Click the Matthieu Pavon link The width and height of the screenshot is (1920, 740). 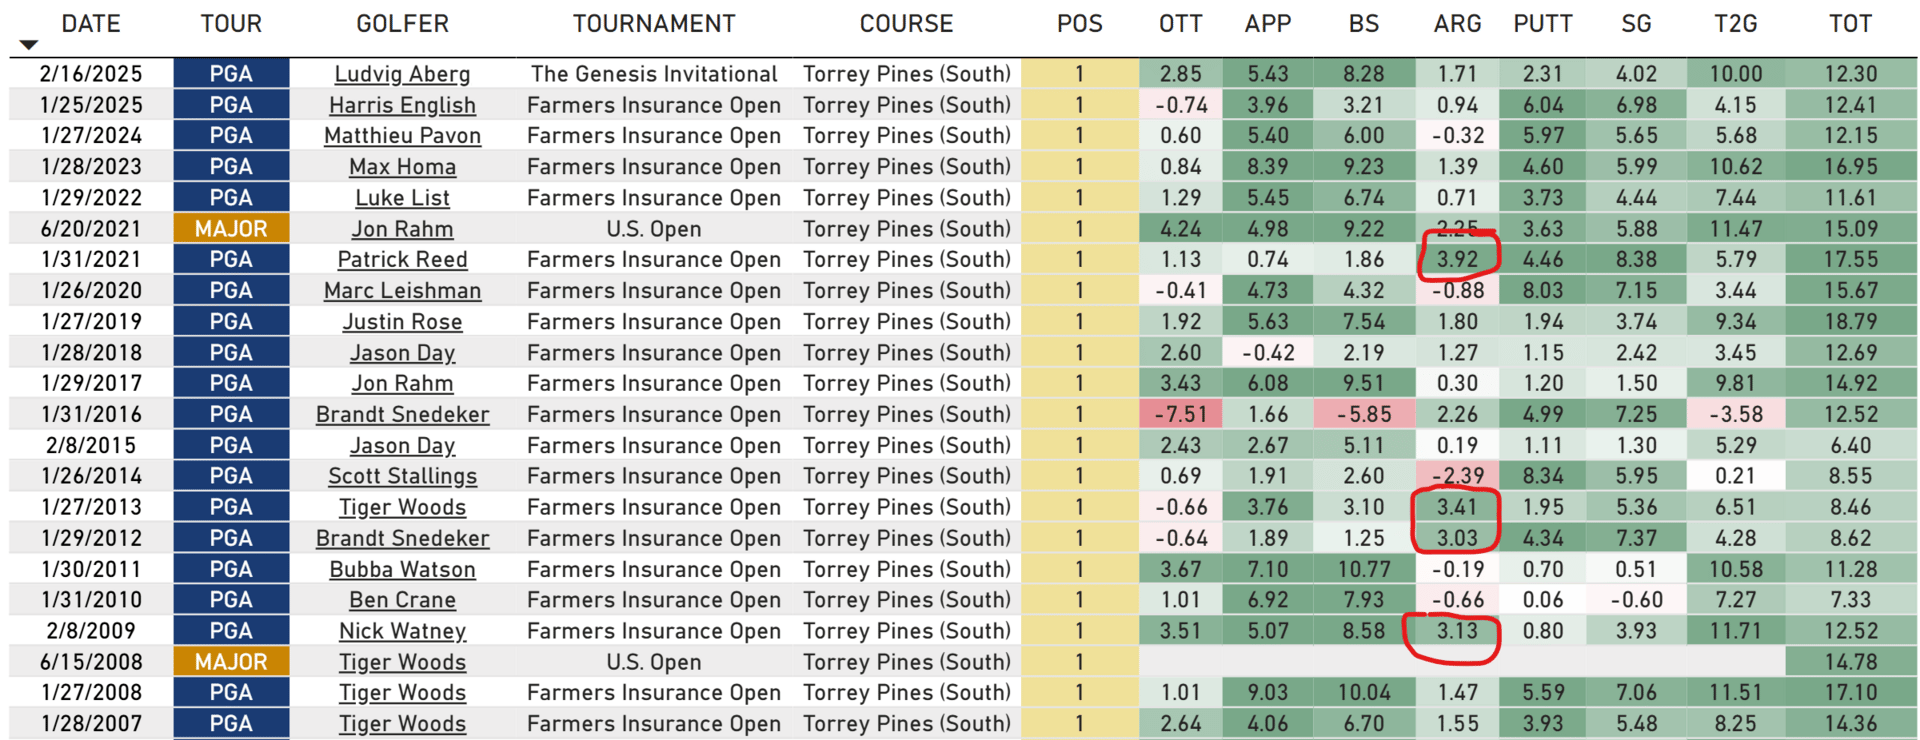[x=402, y=136]
